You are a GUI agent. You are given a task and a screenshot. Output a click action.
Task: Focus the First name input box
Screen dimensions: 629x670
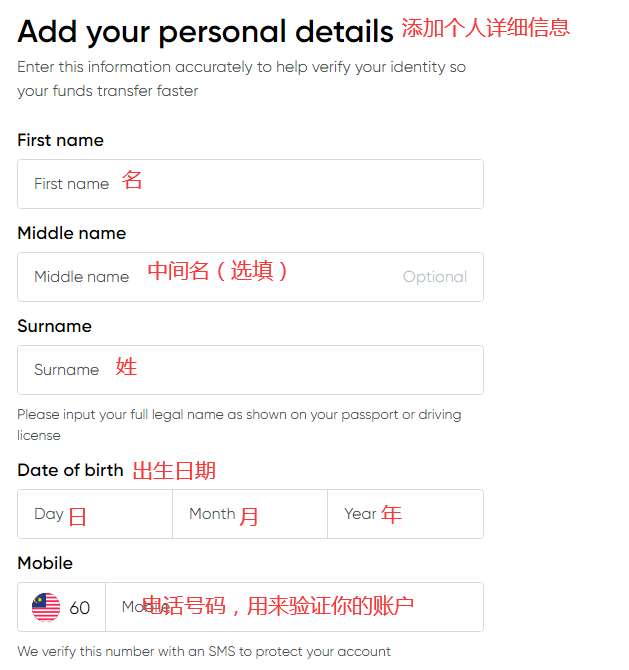pos(250,184)
